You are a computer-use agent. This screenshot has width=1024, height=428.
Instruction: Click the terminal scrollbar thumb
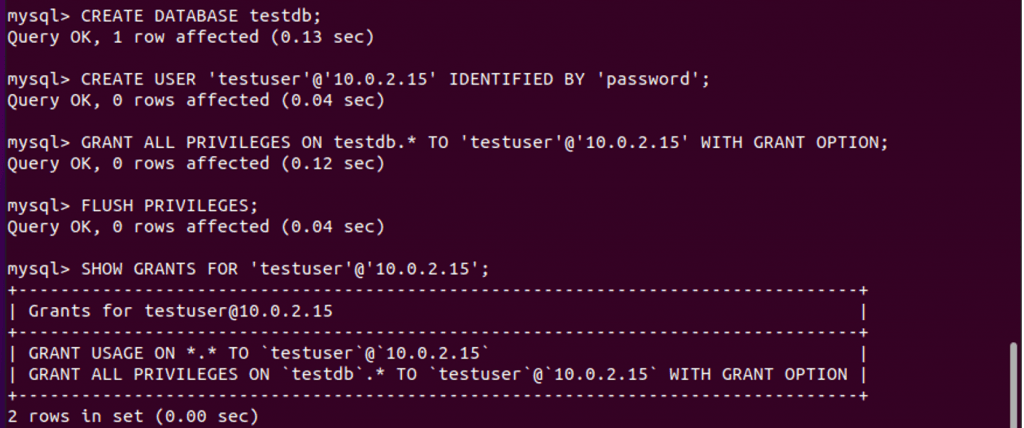[x=1015, y=384]
